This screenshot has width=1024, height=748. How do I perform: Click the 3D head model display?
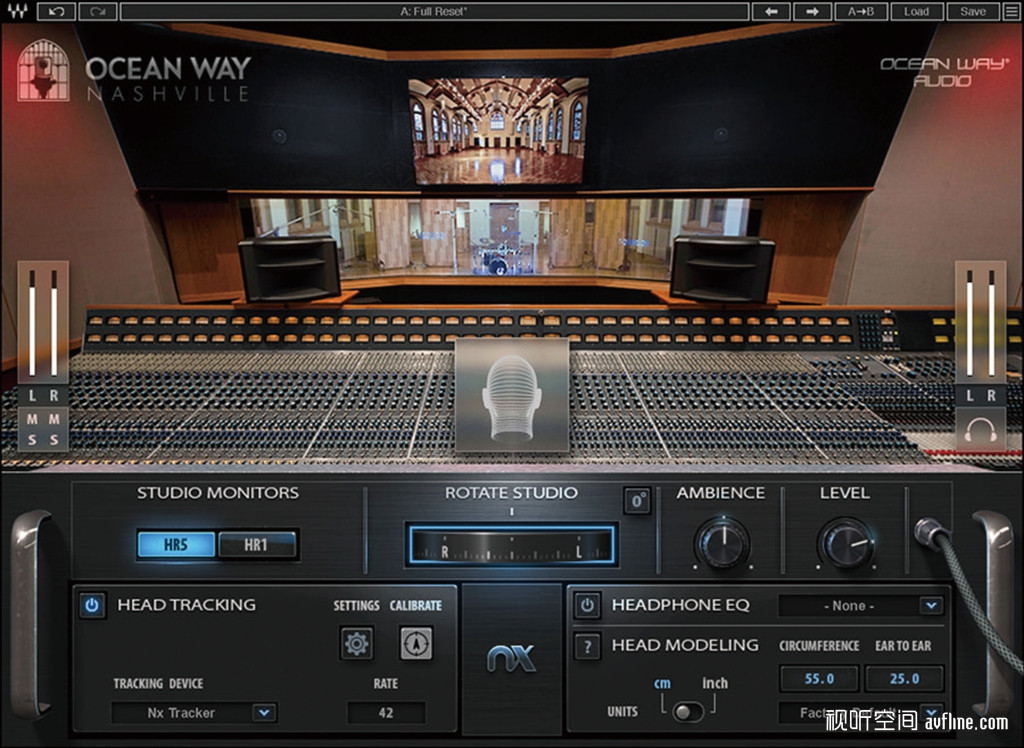click(x=512, y=395)
